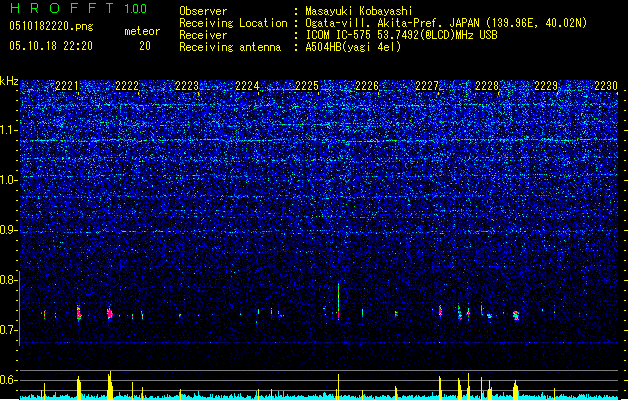Click the 0.8 kHz axis label
Viewport: 629px width, 400px height.
point(9,280)
